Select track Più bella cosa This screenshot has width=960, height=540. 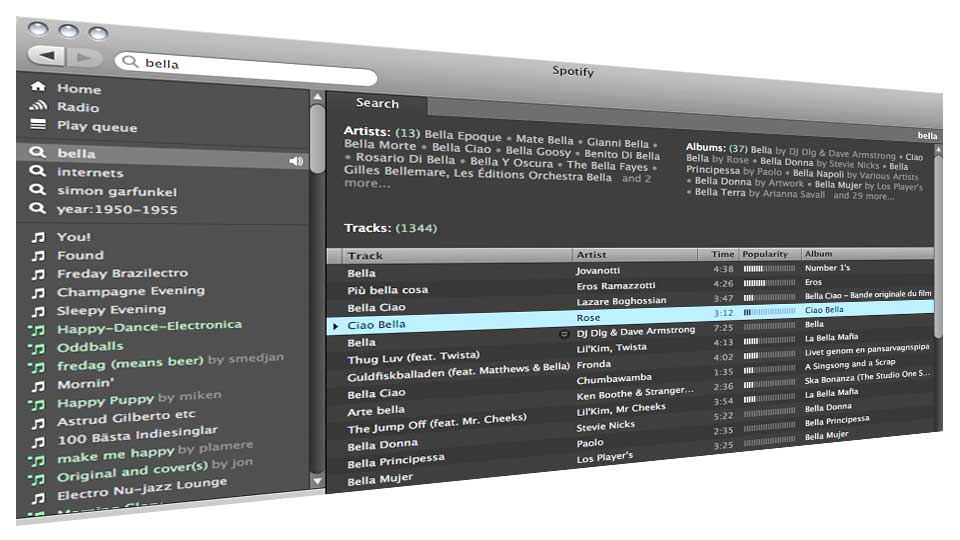click(x=388, y=290)
